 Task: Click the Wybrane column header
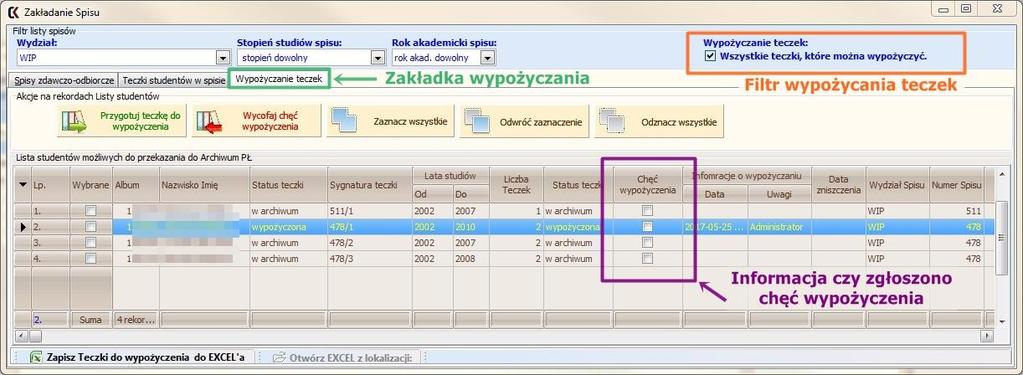(91, 185)
